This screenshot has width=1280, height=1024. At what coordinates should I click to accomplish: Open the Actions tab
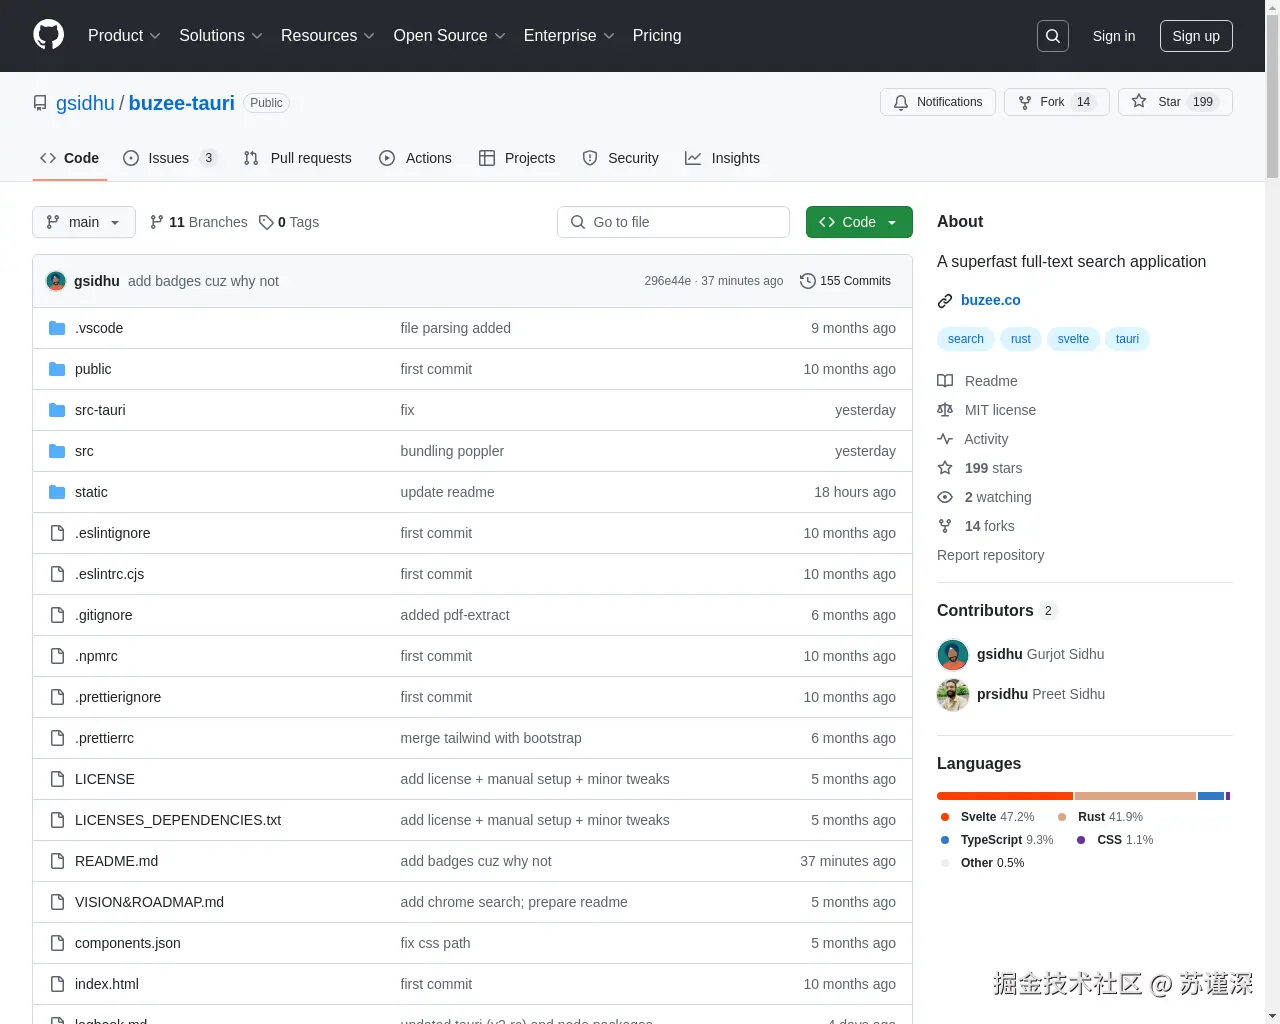[416, 158]
